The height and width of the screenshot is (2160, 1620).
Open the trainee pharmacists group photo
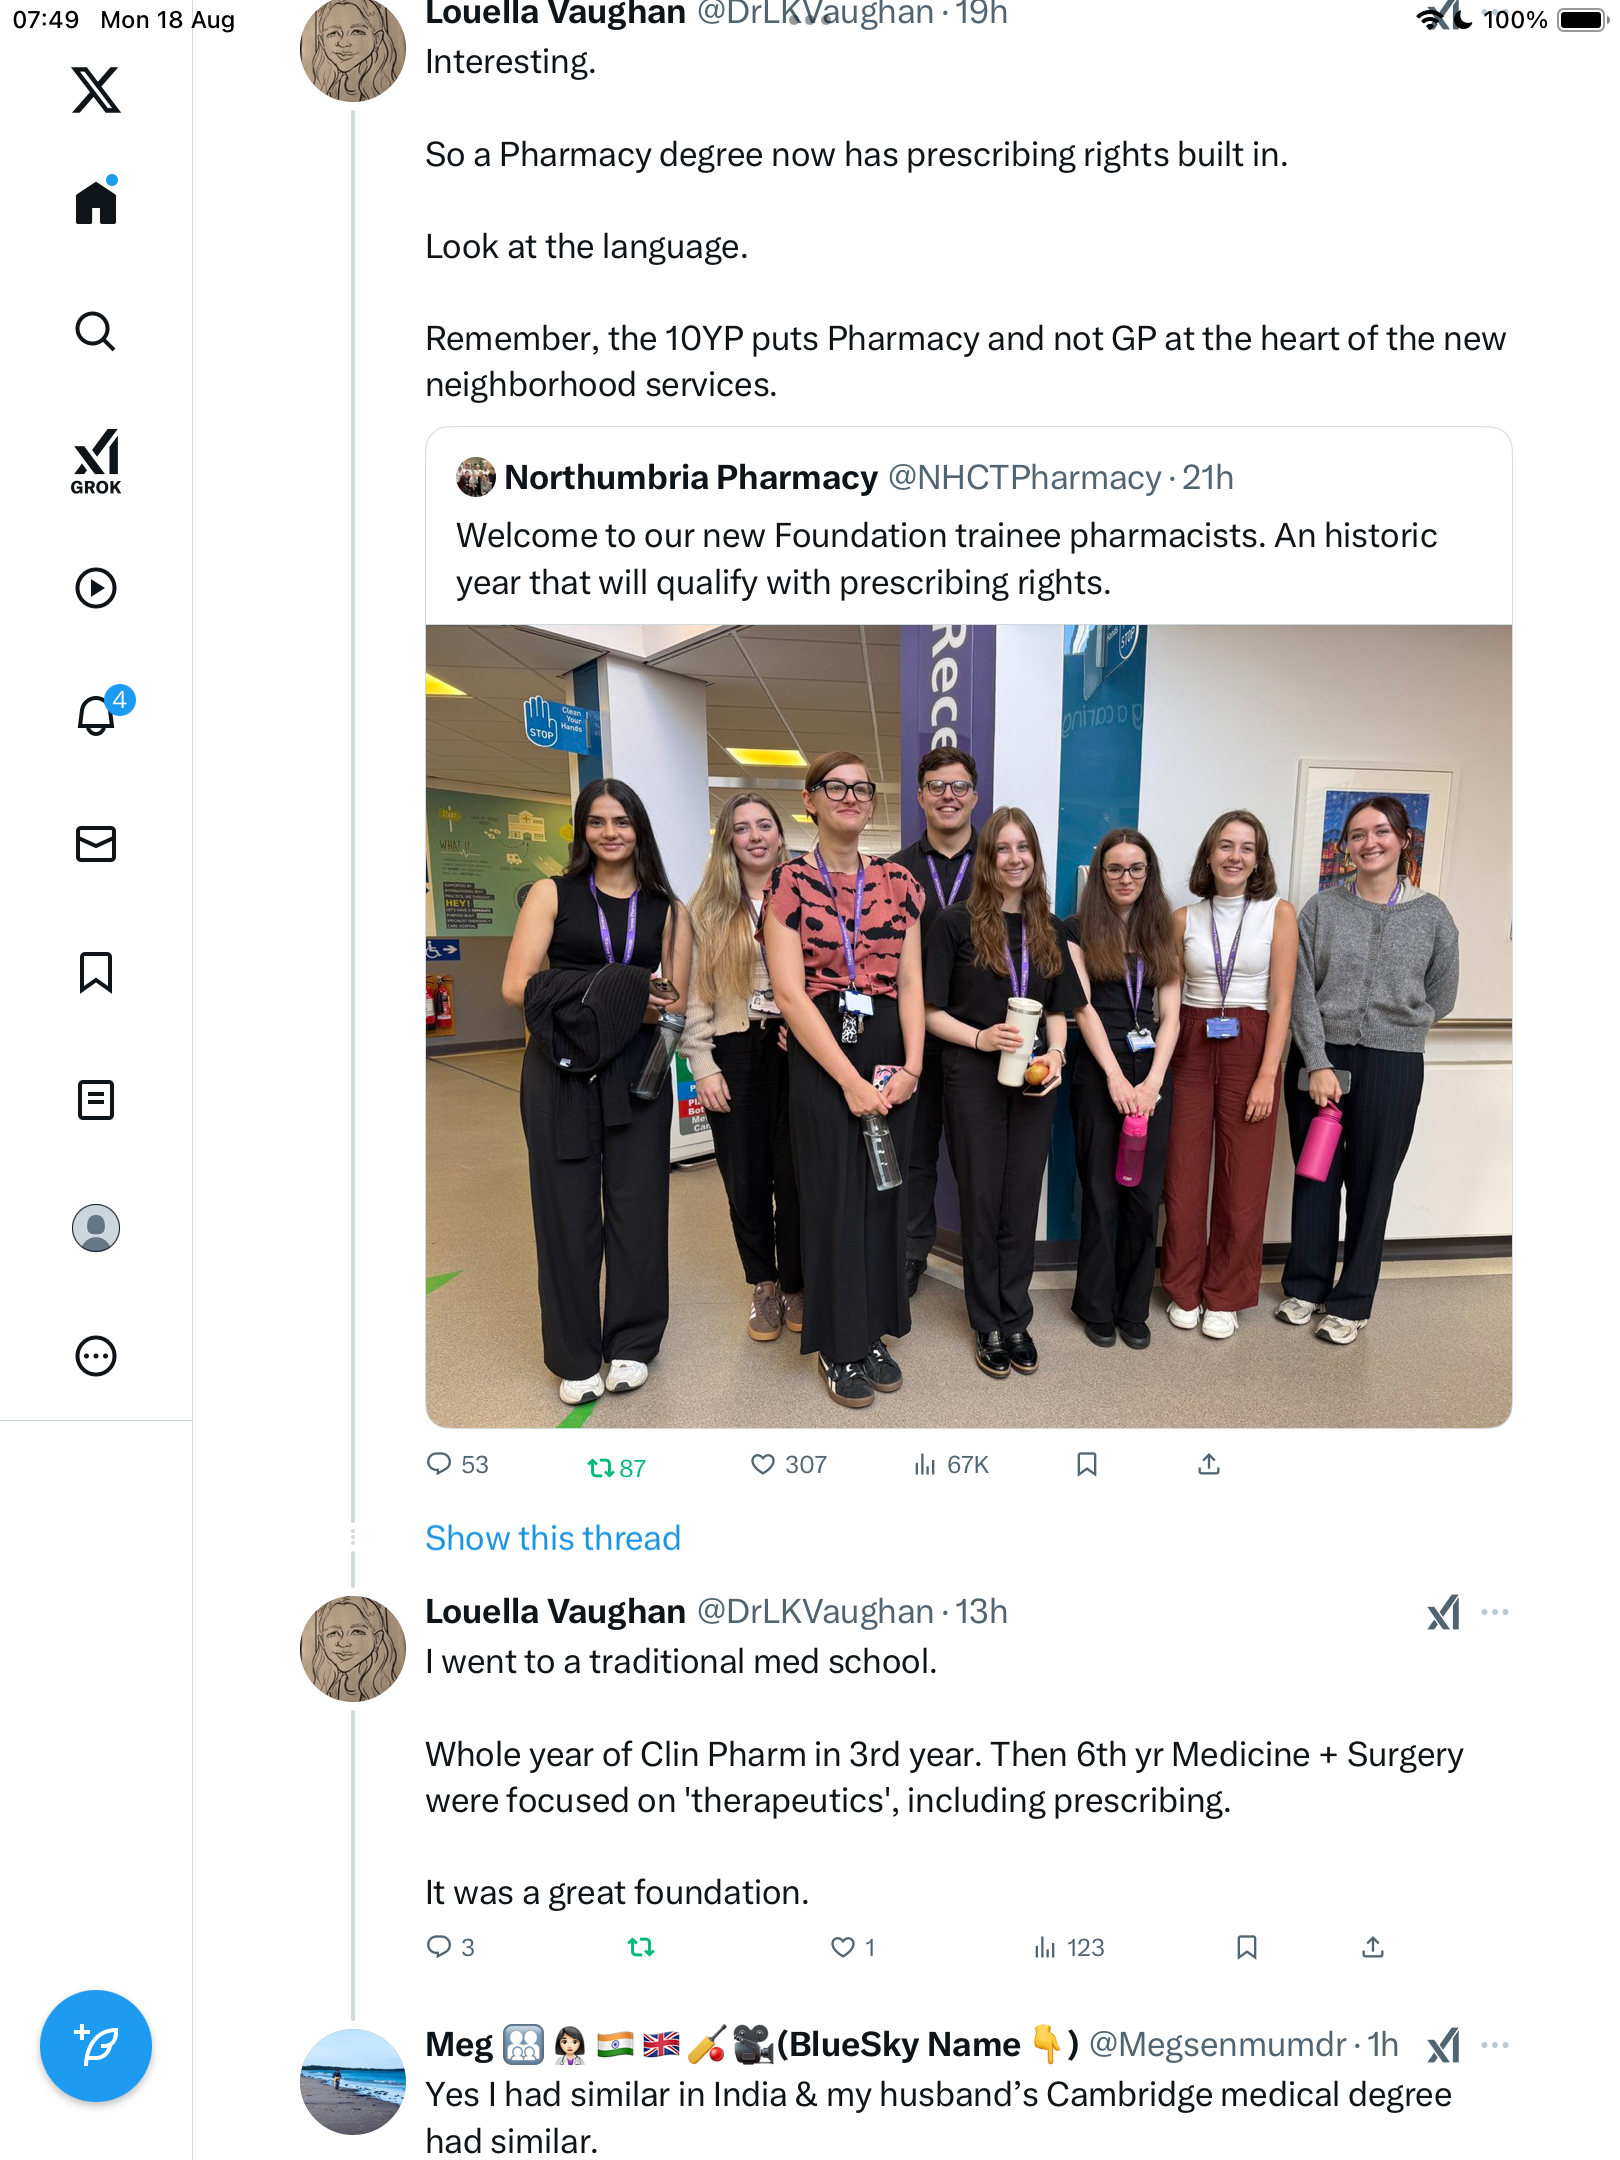point(968,1026)
